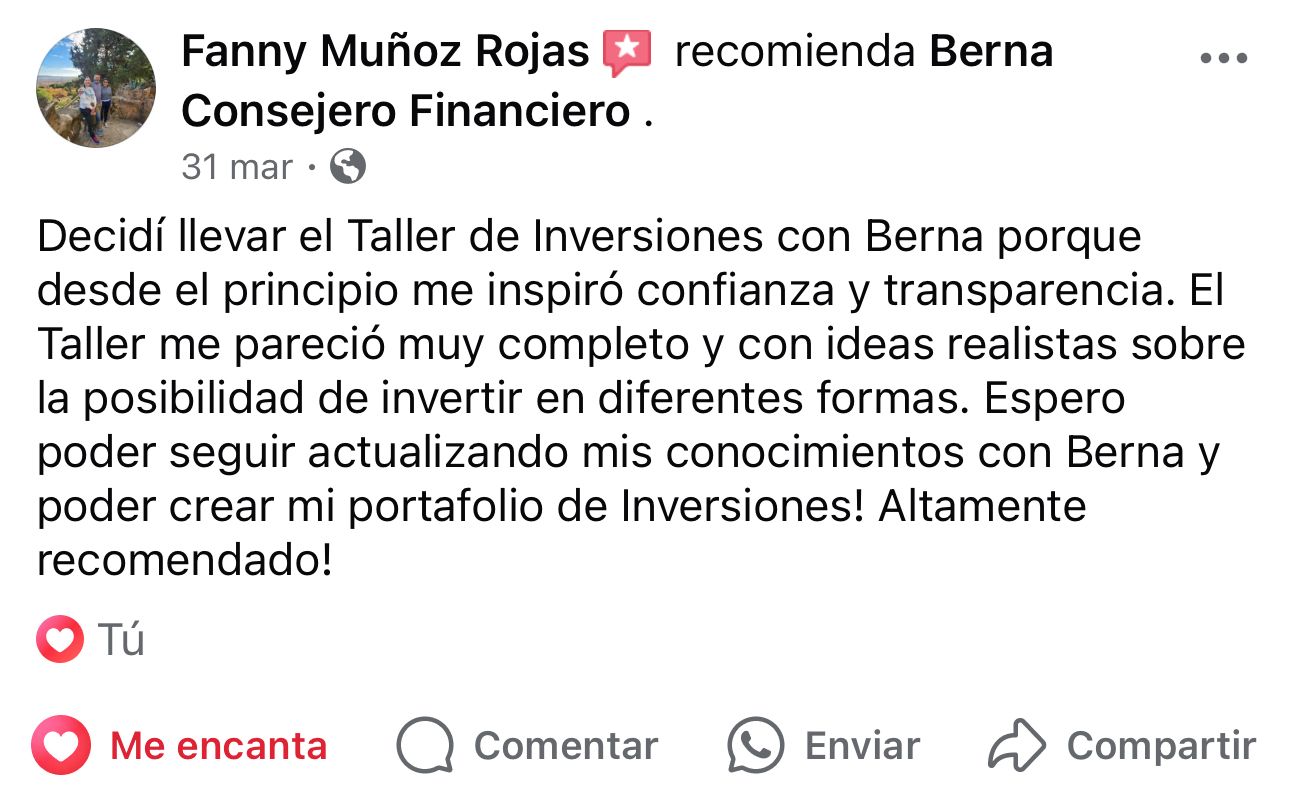
Task: Click the Compartir arrow icon
Action: [1016, 746]
